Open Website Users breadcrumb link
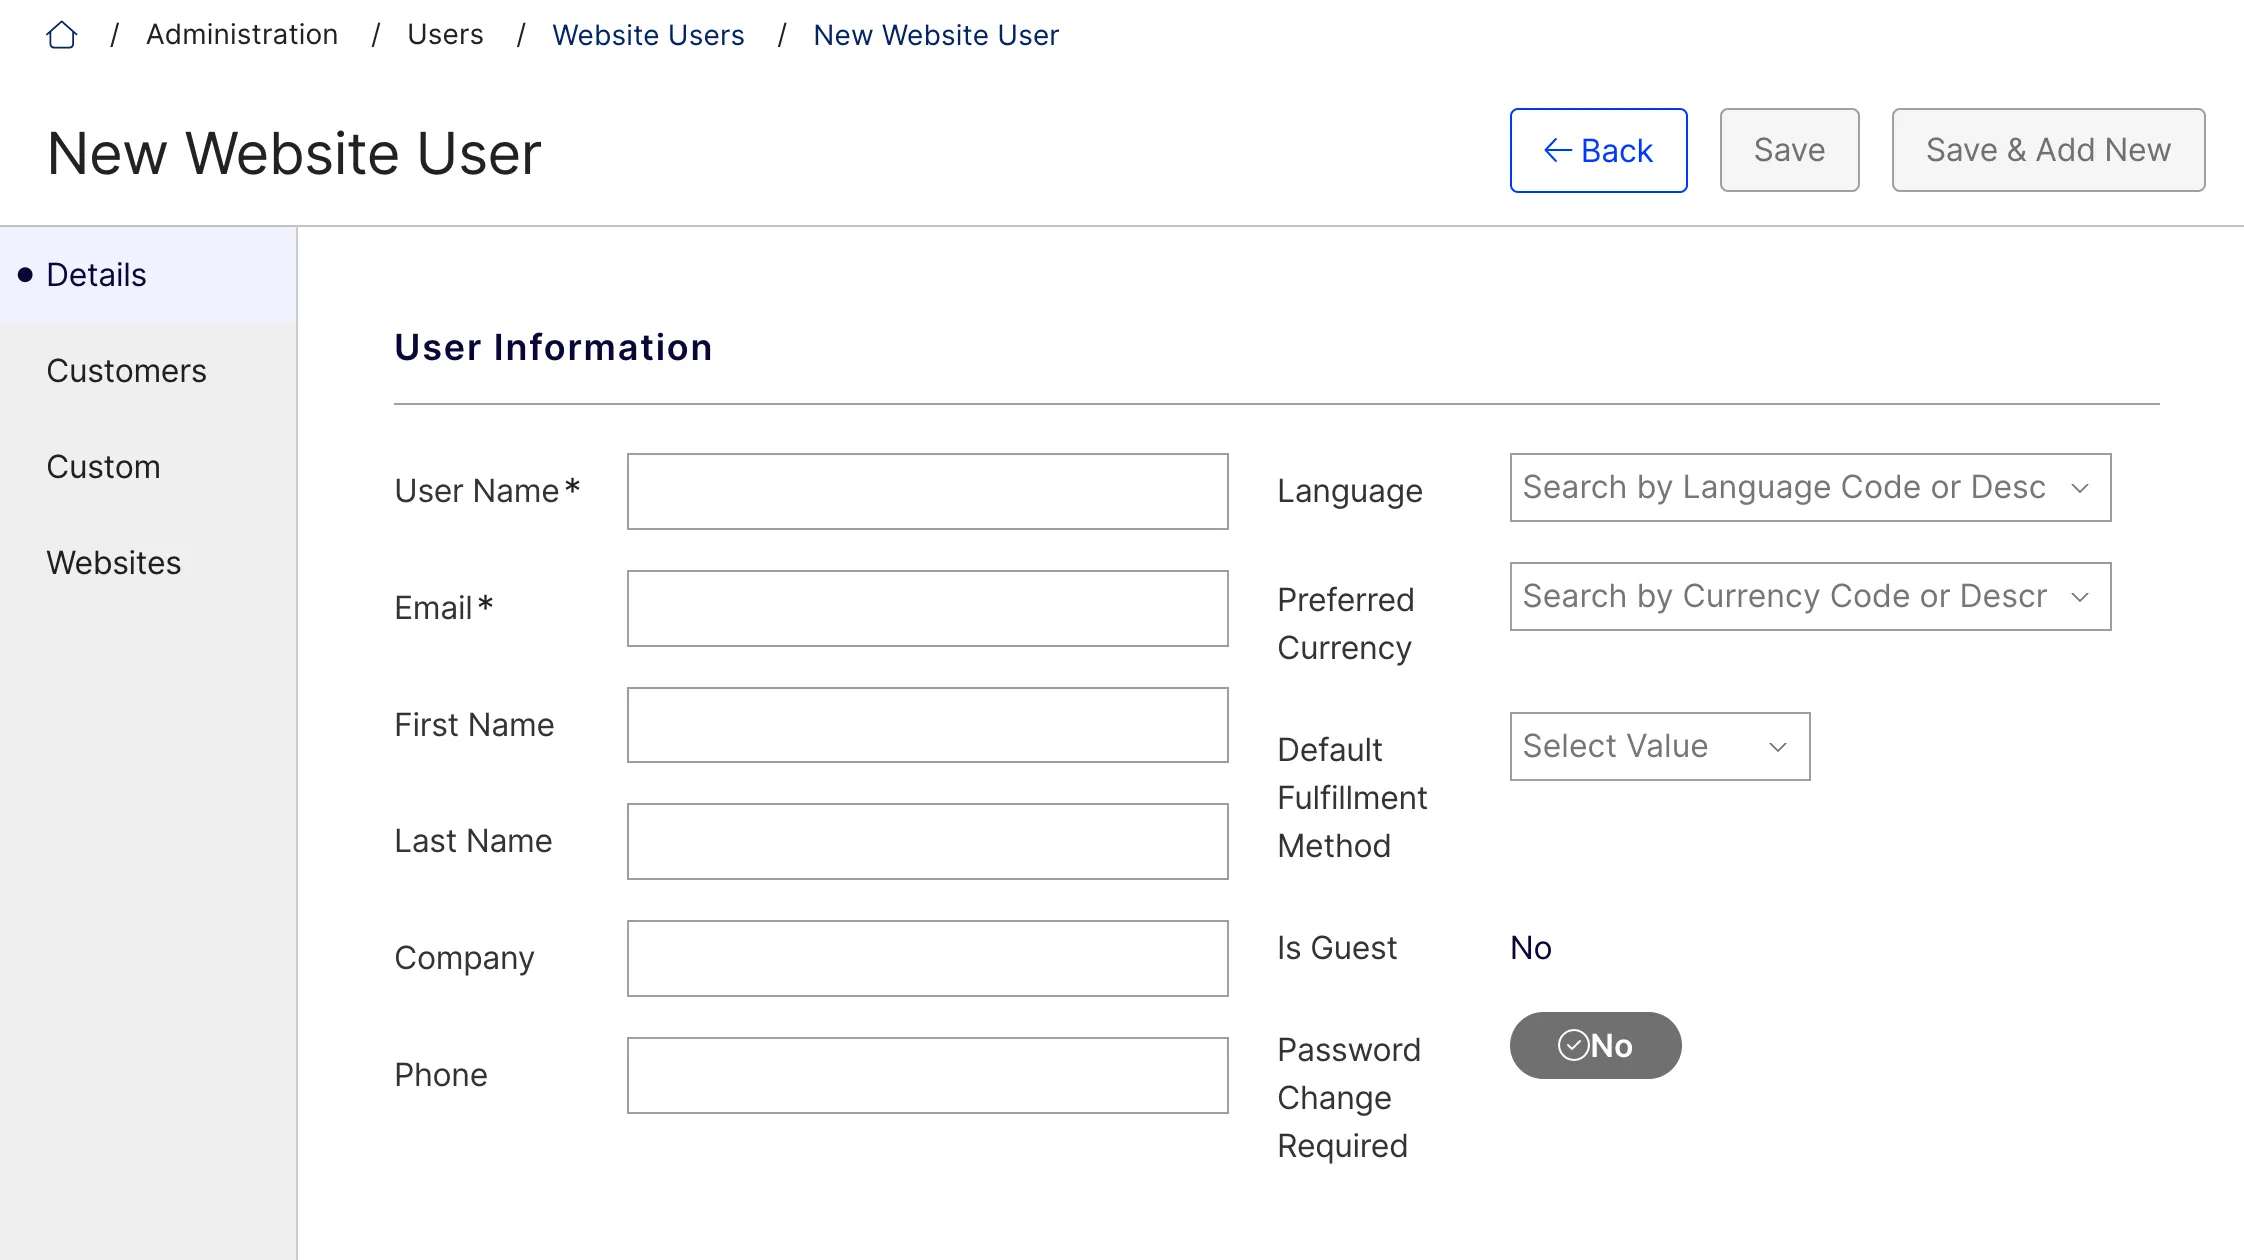The image size is (2244, 1260). [648, 35]
